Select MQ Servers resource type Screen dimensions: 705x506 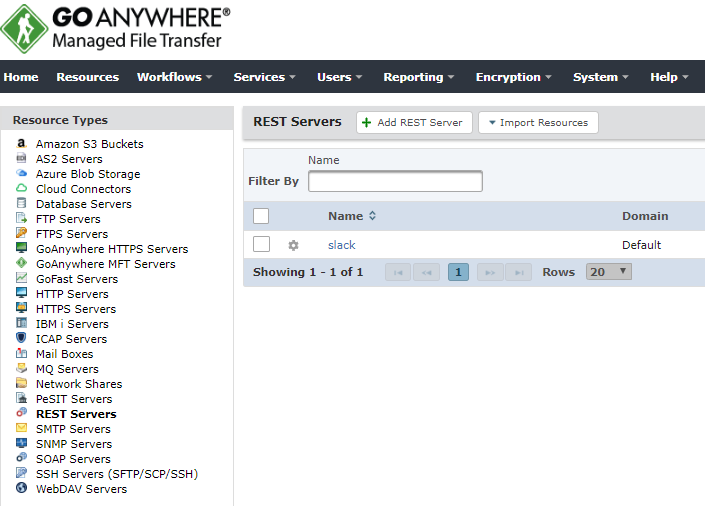(x=67, y=369)
